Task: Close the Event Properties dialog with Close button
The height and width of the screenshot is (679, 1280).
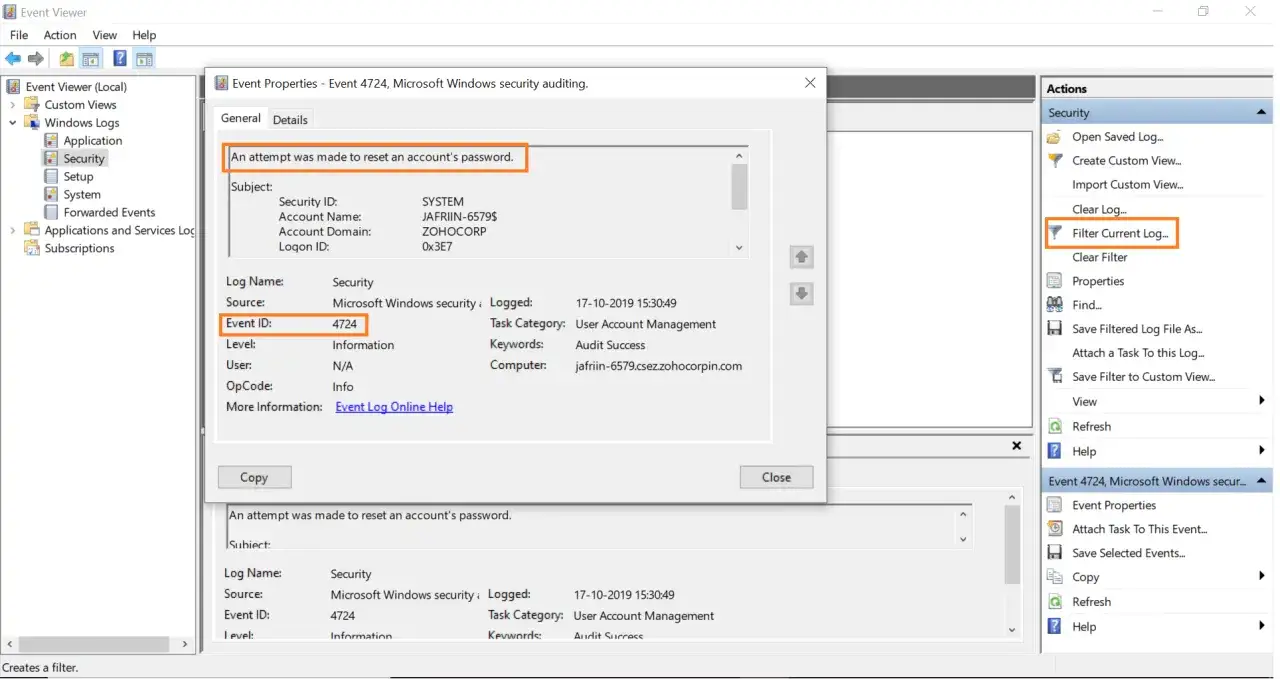Action: (x=776, y=477)
